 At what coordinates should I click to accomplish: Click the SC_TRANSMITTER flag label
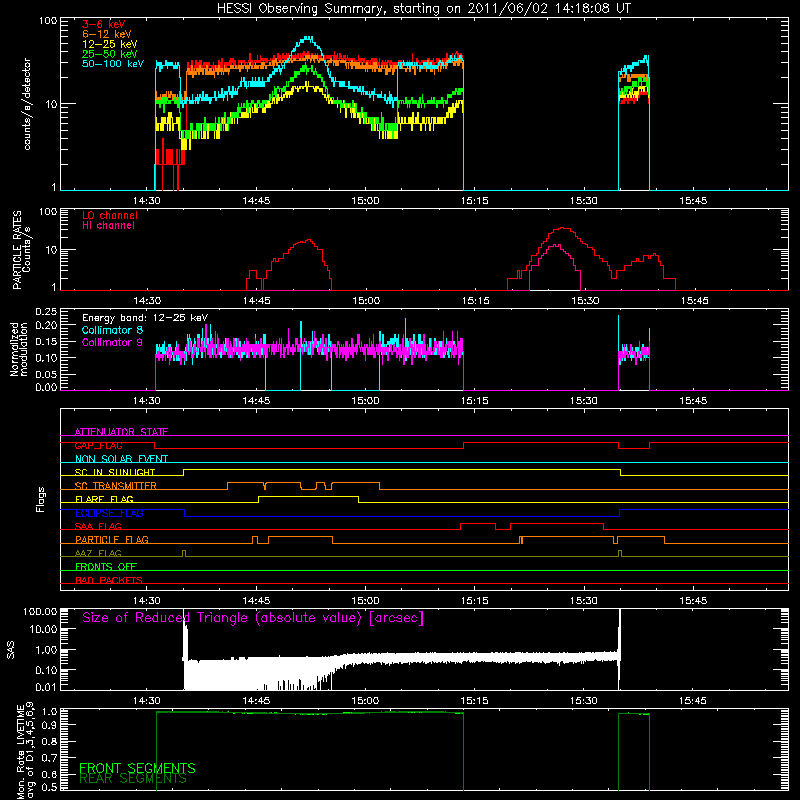point(115,486)
